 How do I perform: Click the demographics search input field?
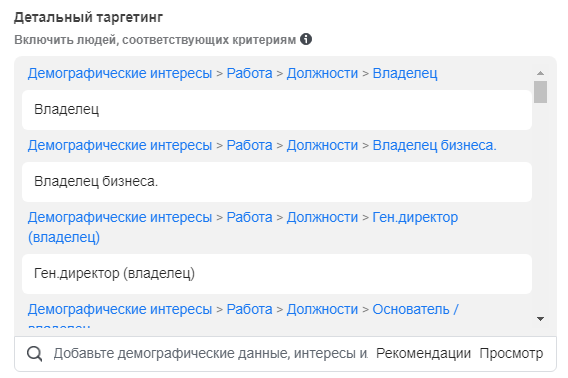pyautogui.click(x=210, y=353)
